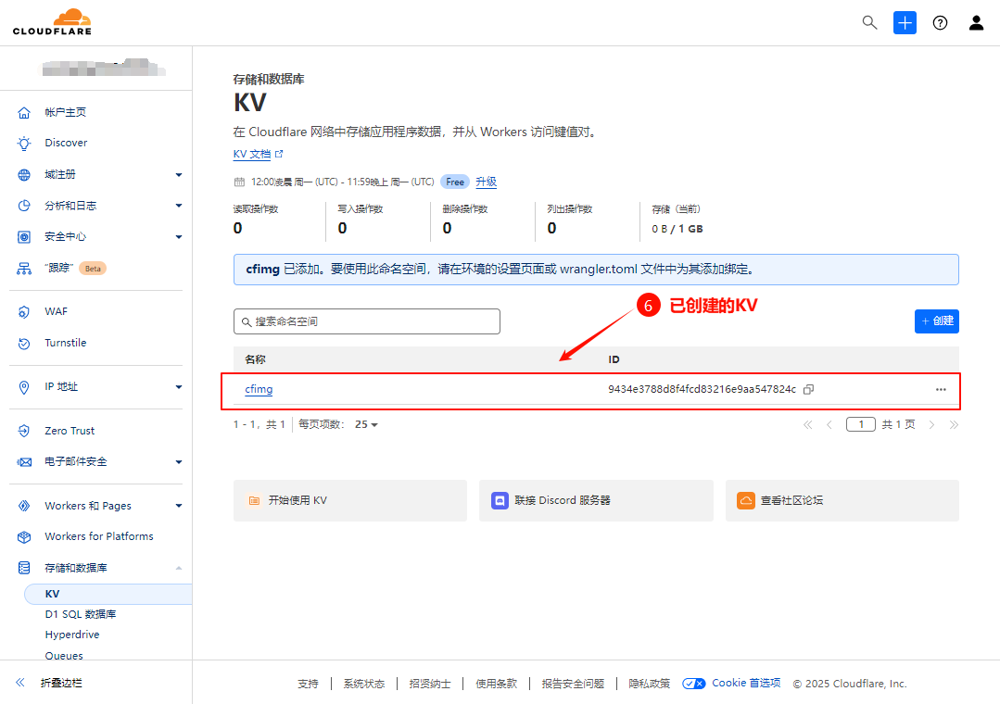Click the search magnifier icon in header
The height and width of the screenshot is (704, 1000).
point(869,23)
